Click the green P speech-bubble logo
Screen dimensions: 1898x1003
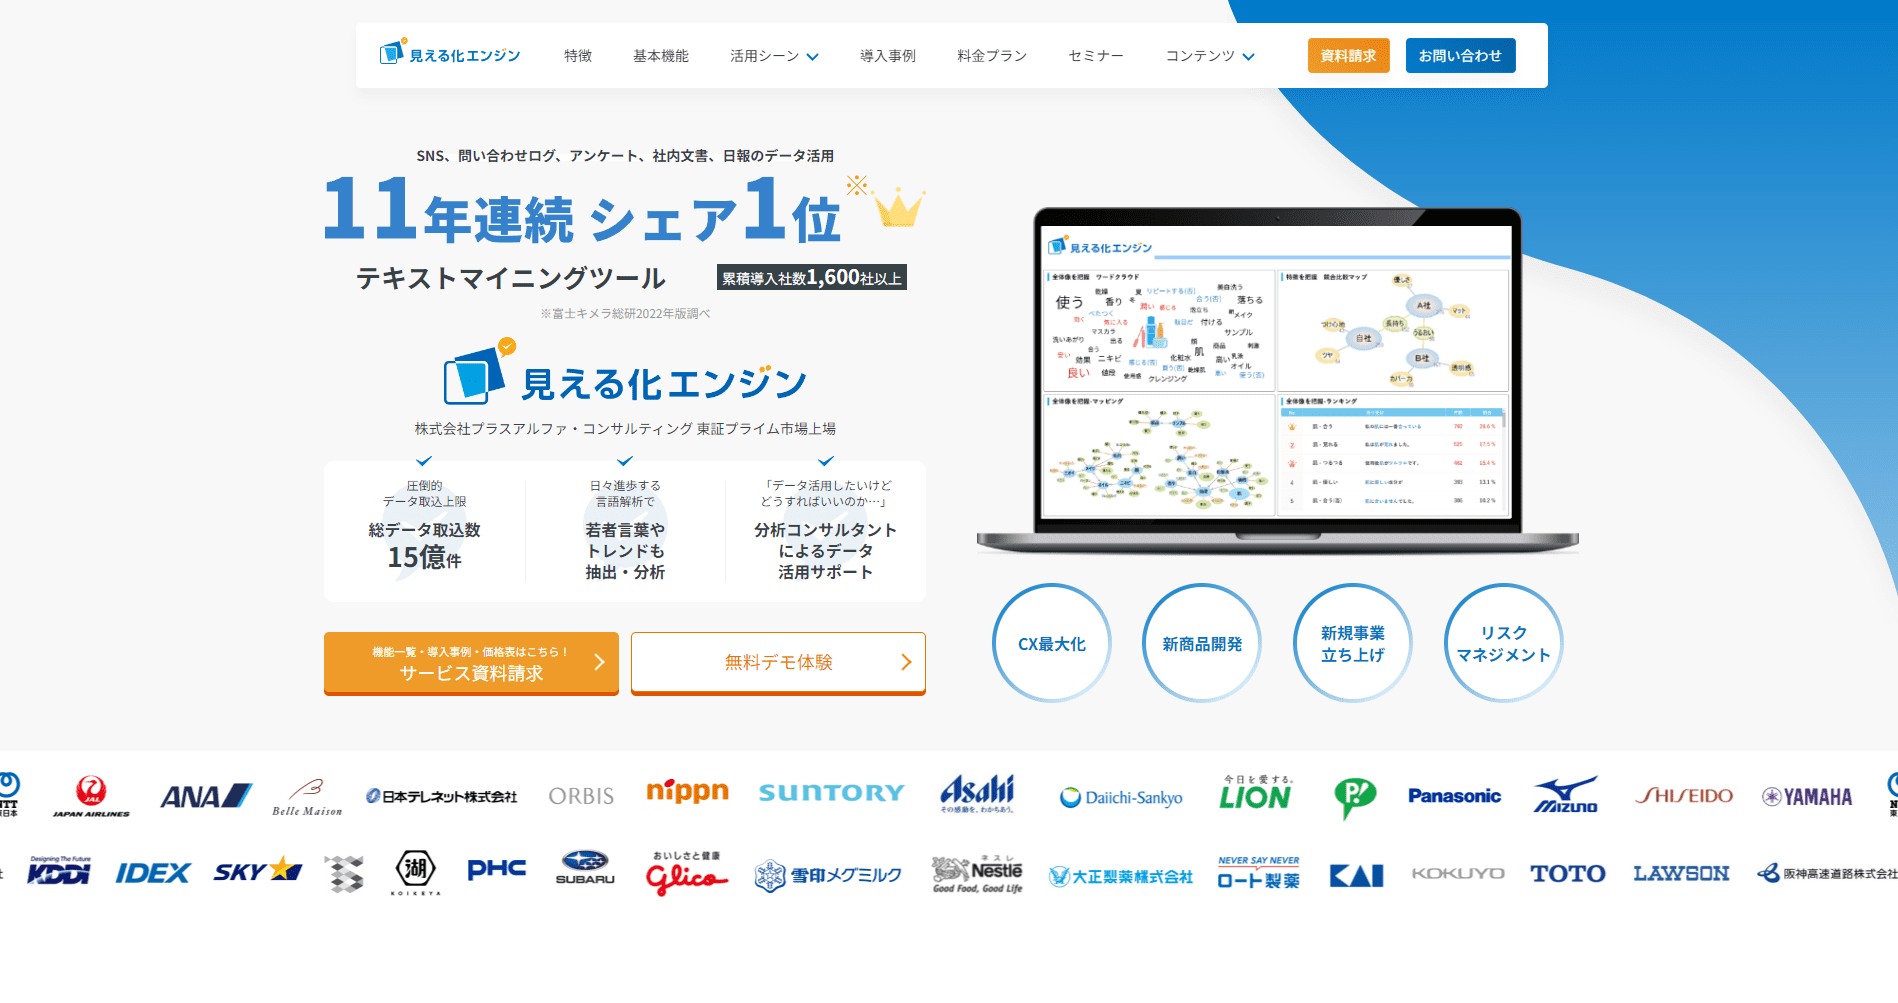coord(1354,798)
